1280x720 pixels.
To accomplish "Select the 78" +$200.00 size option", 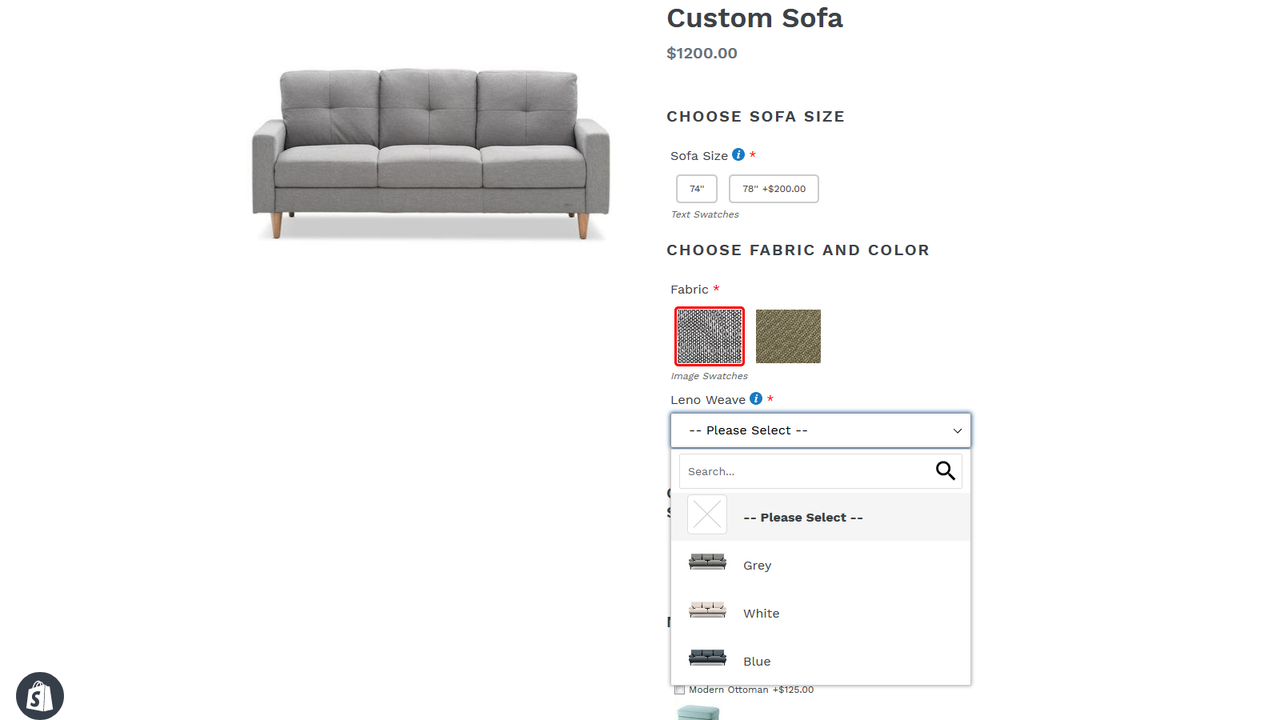I will 773,188.
